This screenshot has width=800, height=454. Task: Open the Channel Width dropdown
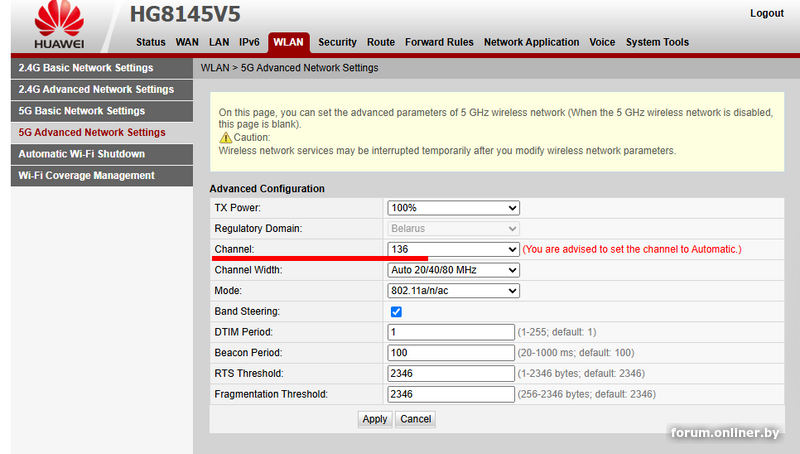point(453,270)
